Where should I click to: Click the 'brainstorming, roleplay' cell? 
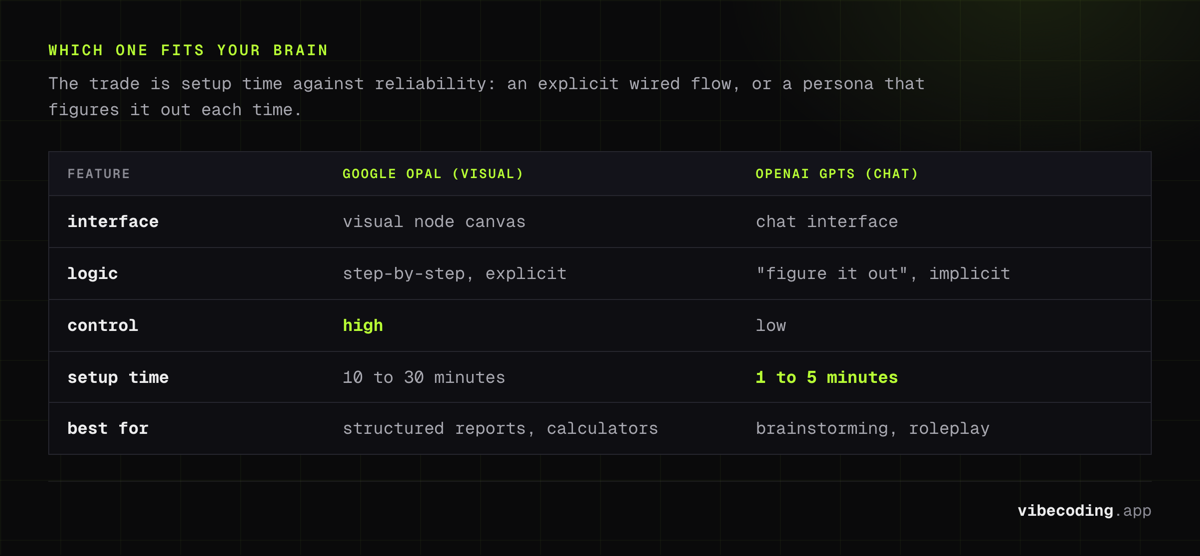(873, 429)
